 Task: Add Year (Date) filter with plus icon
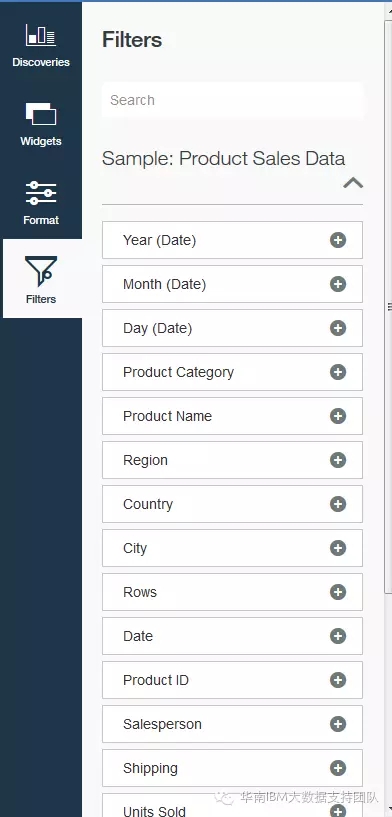point(338,240)
